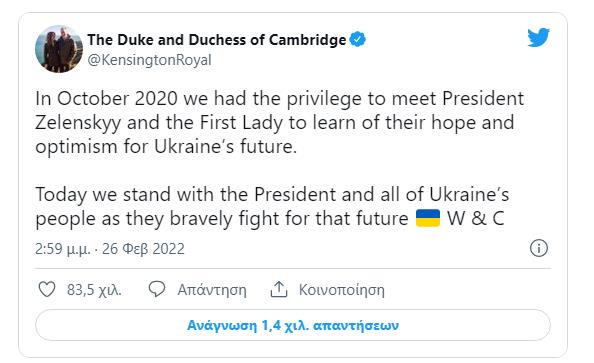The height and width of the screenshot is (363, 594).
Task: Click the tweet's first paragraph about October 2020
Action: [280, 123]
